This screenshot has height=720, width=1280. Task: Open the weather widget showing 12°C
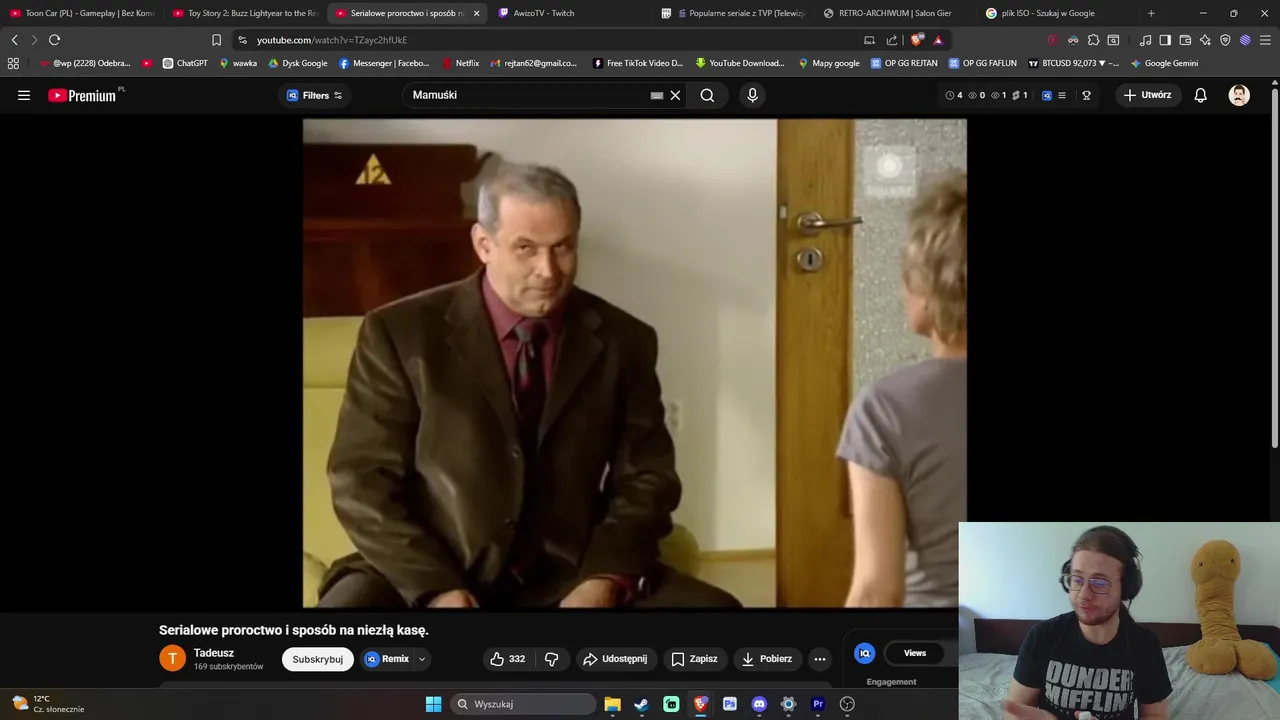[48, 704]
